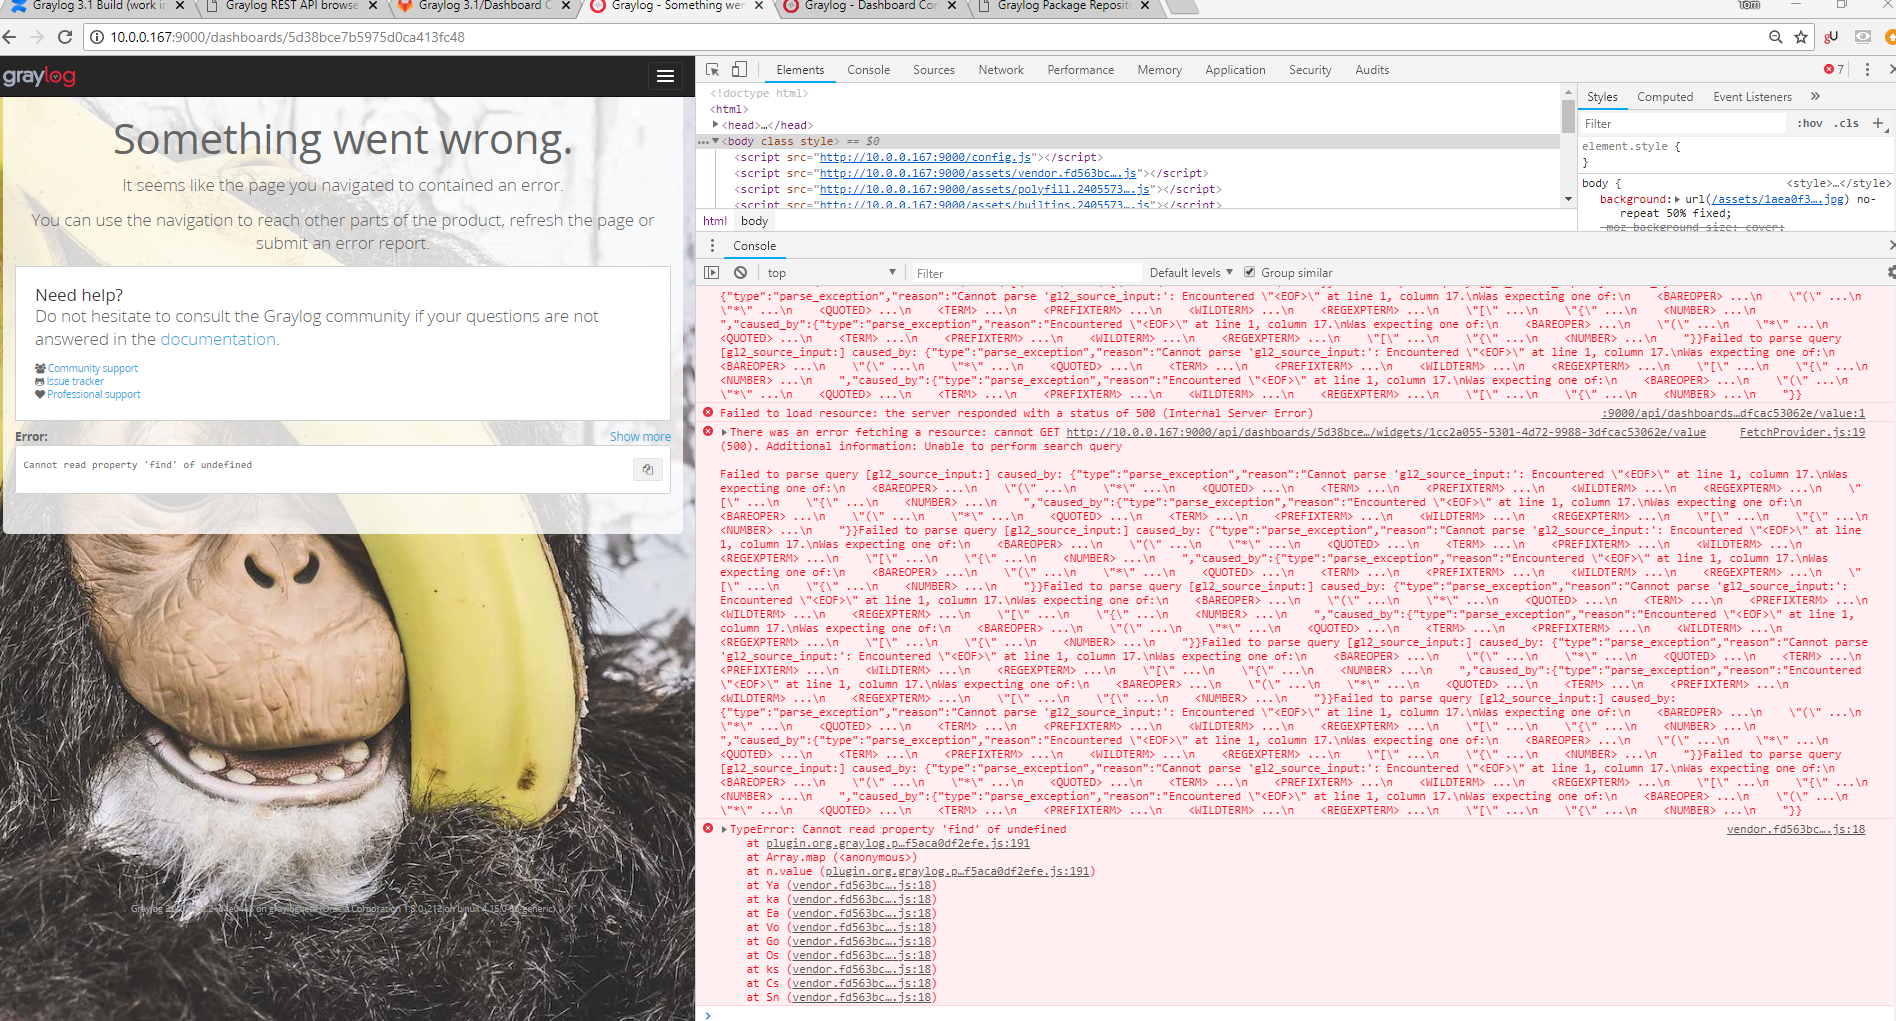This screenshot has height=1021, width=1896.
Task: Close the 'Graylog - Dashboard Con' browser tab
Action: (x=952, y=6)
